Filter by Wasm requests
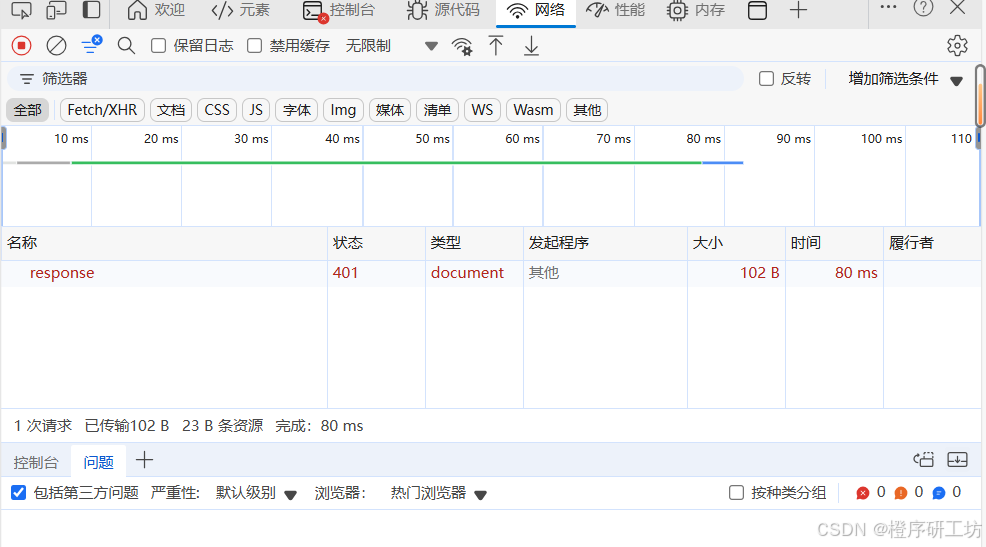The height and width of the screenshot is (547, 986). (533, 110)
